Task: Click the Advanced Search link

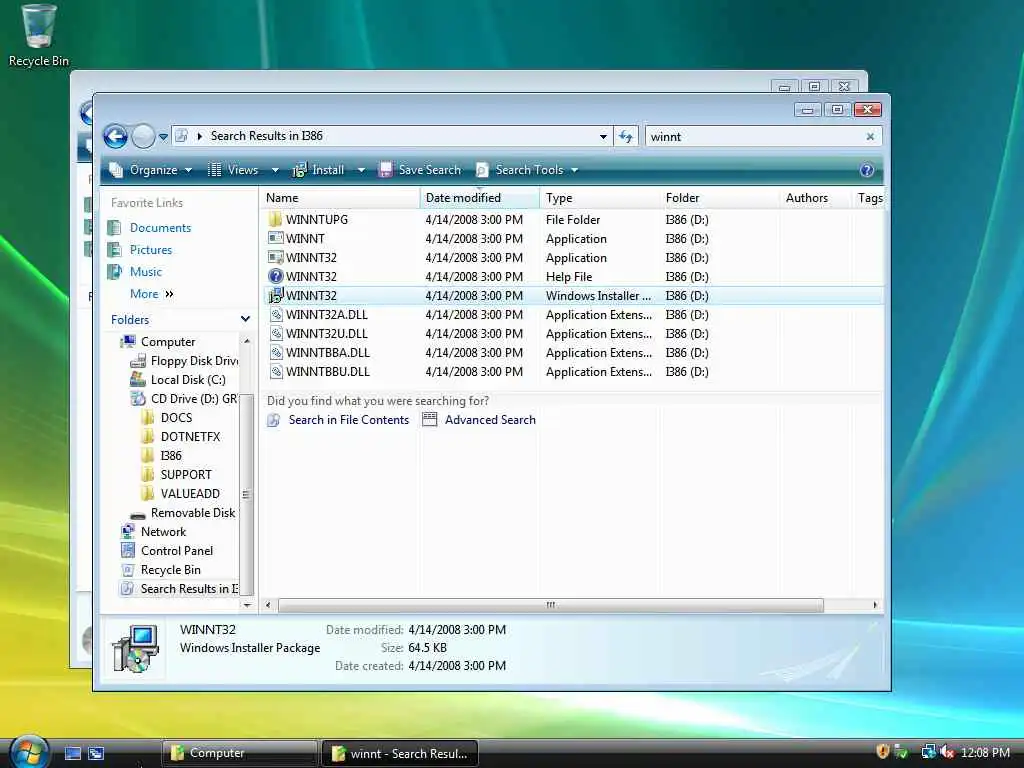Action: (x=490, y=420)
